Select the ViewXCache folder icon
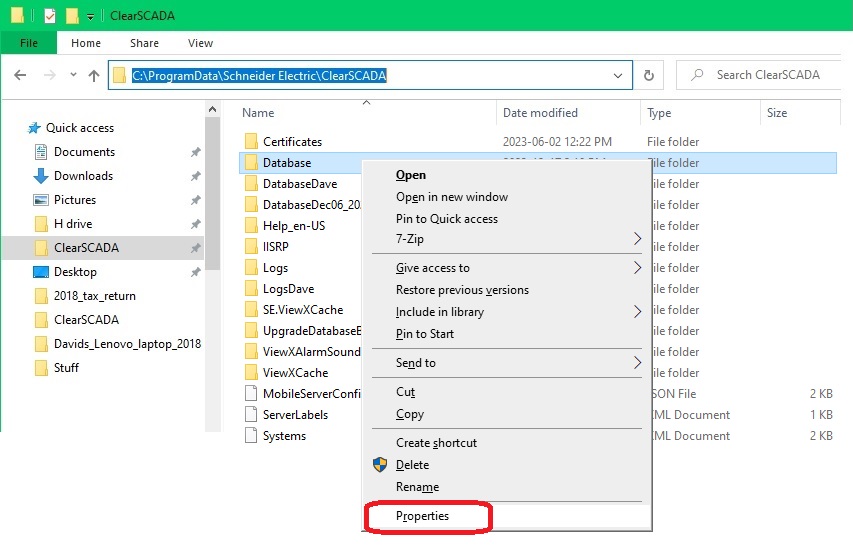Viewport: 853px width, 547px height. (251, 372)
